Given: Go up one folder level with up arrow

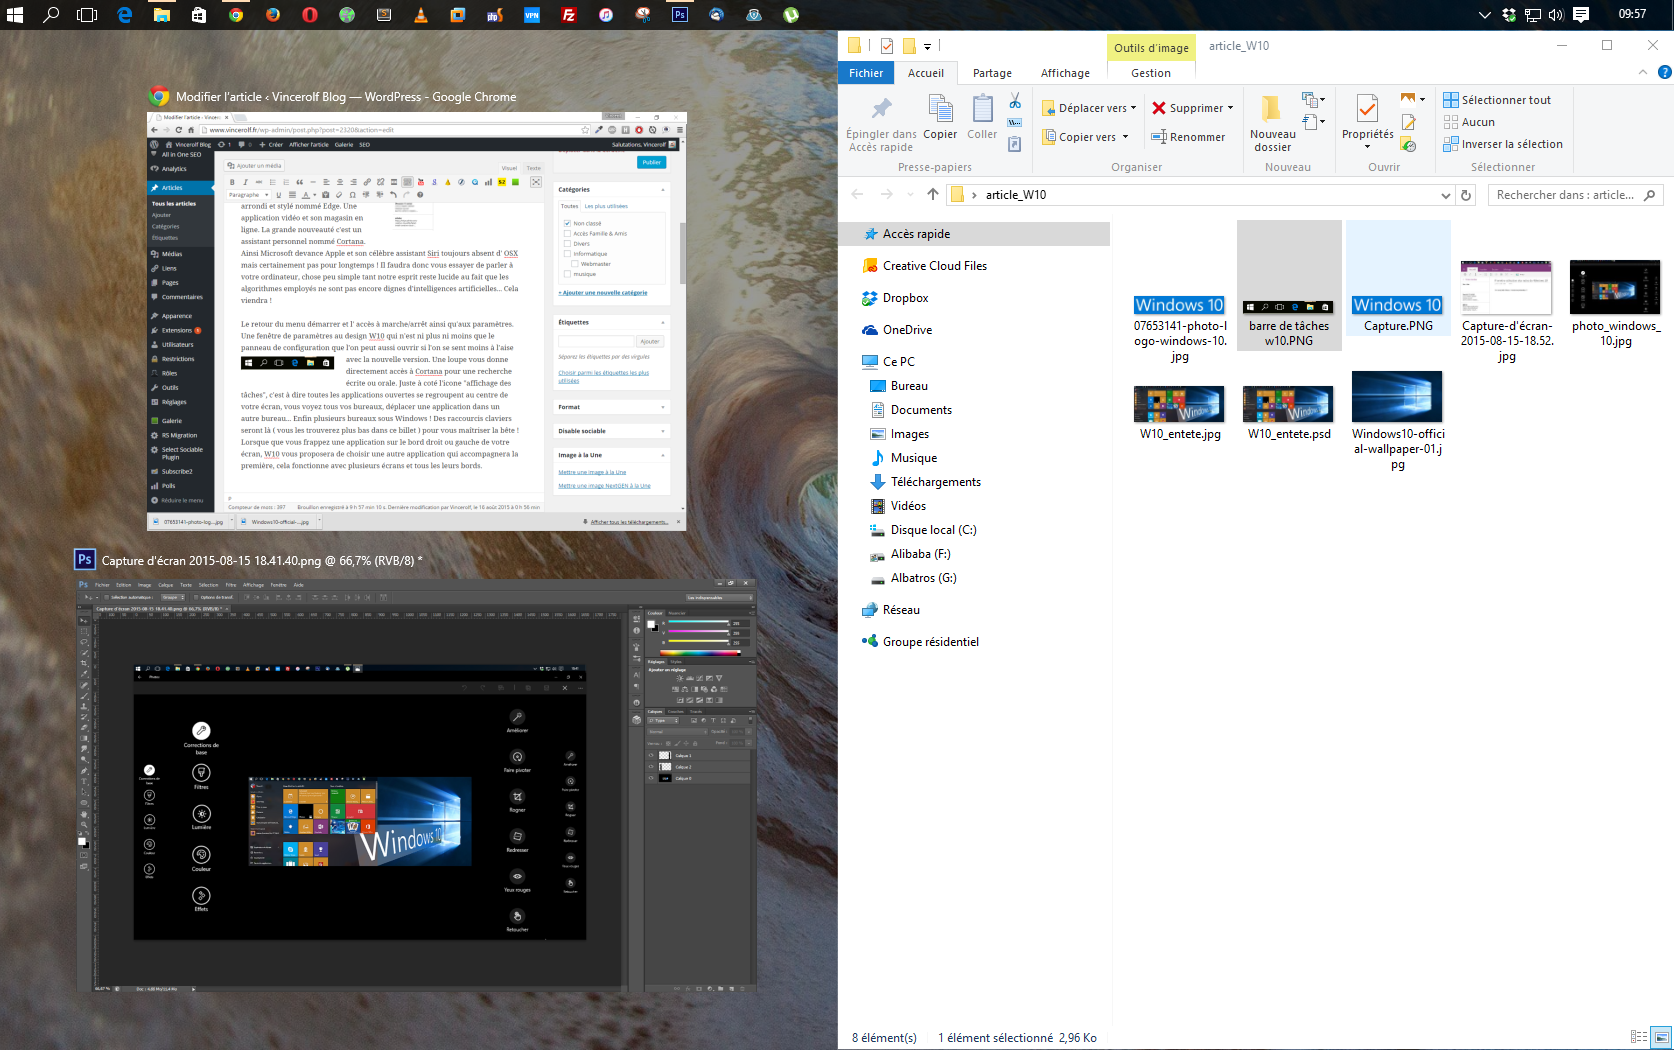Looking at the screenshot, I should point(932,195).
